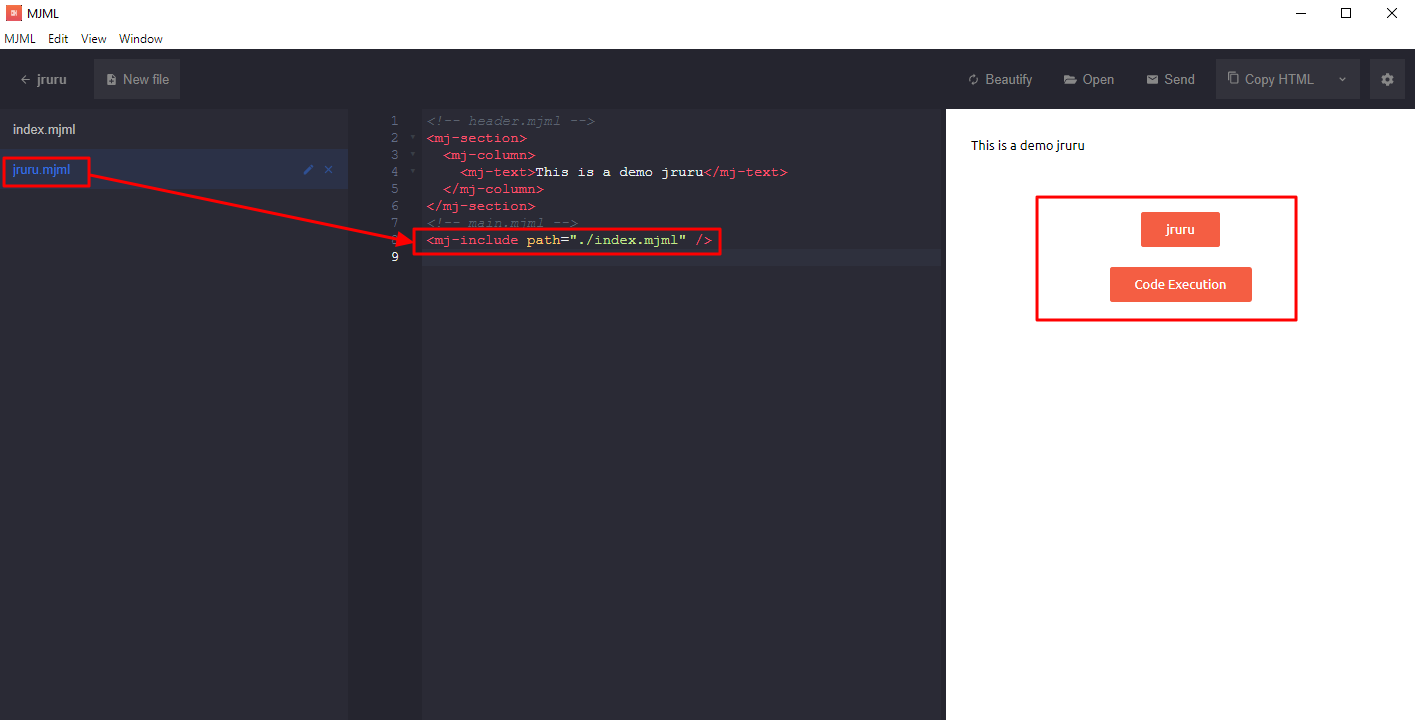Click the opening <mj-column> tag in editor

coord(490,155)
